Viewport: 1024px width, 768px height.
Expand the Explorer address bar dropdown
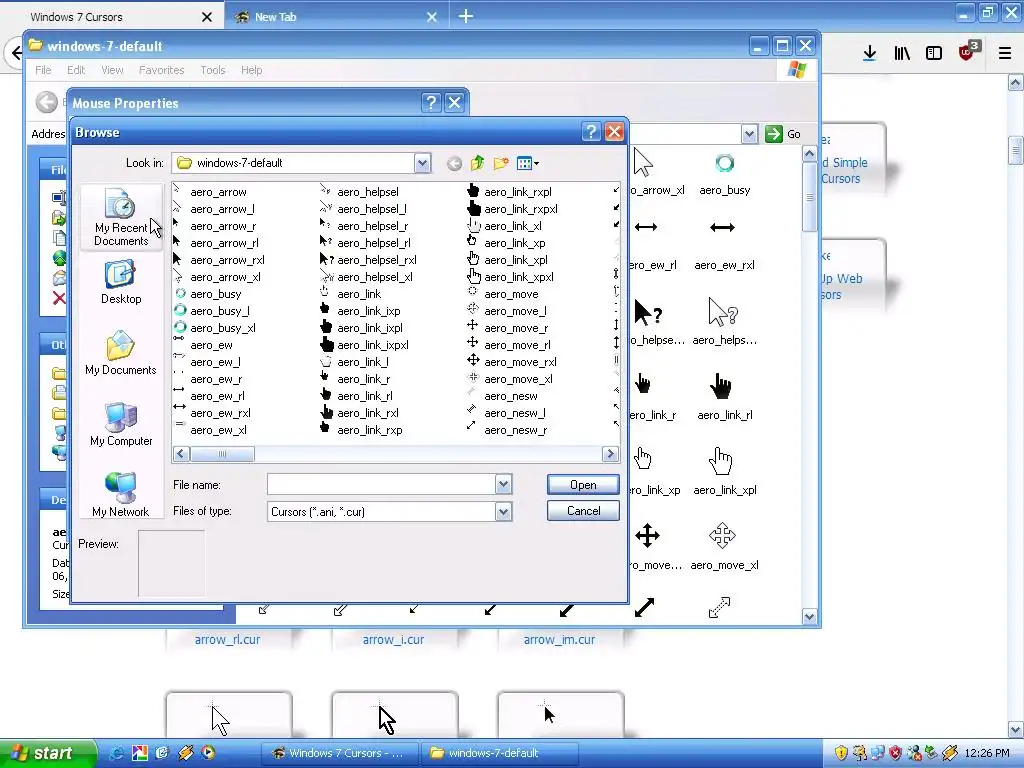[749, 134]
